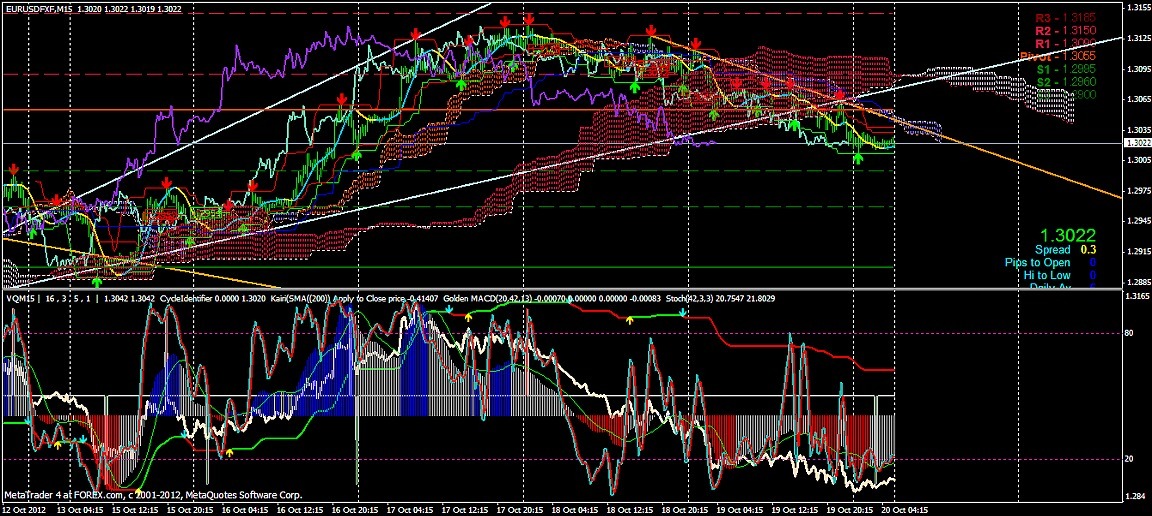The image size is (1152, 516).
Task: Click the 80 level on oscillator scale
Action: (x=1131, y=333)
